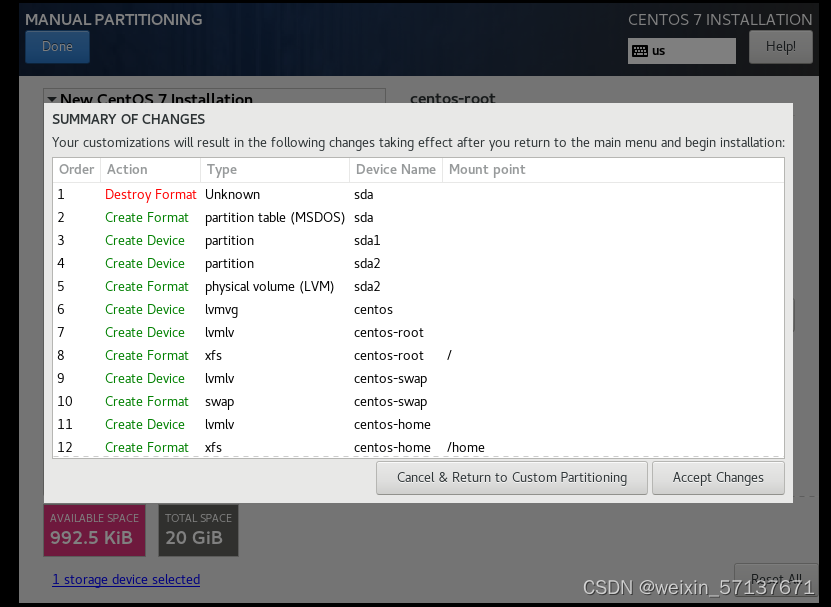Select 'centos-root' in order row 7
This screenshot has width=831, height=607.
(x=389, y=332)
